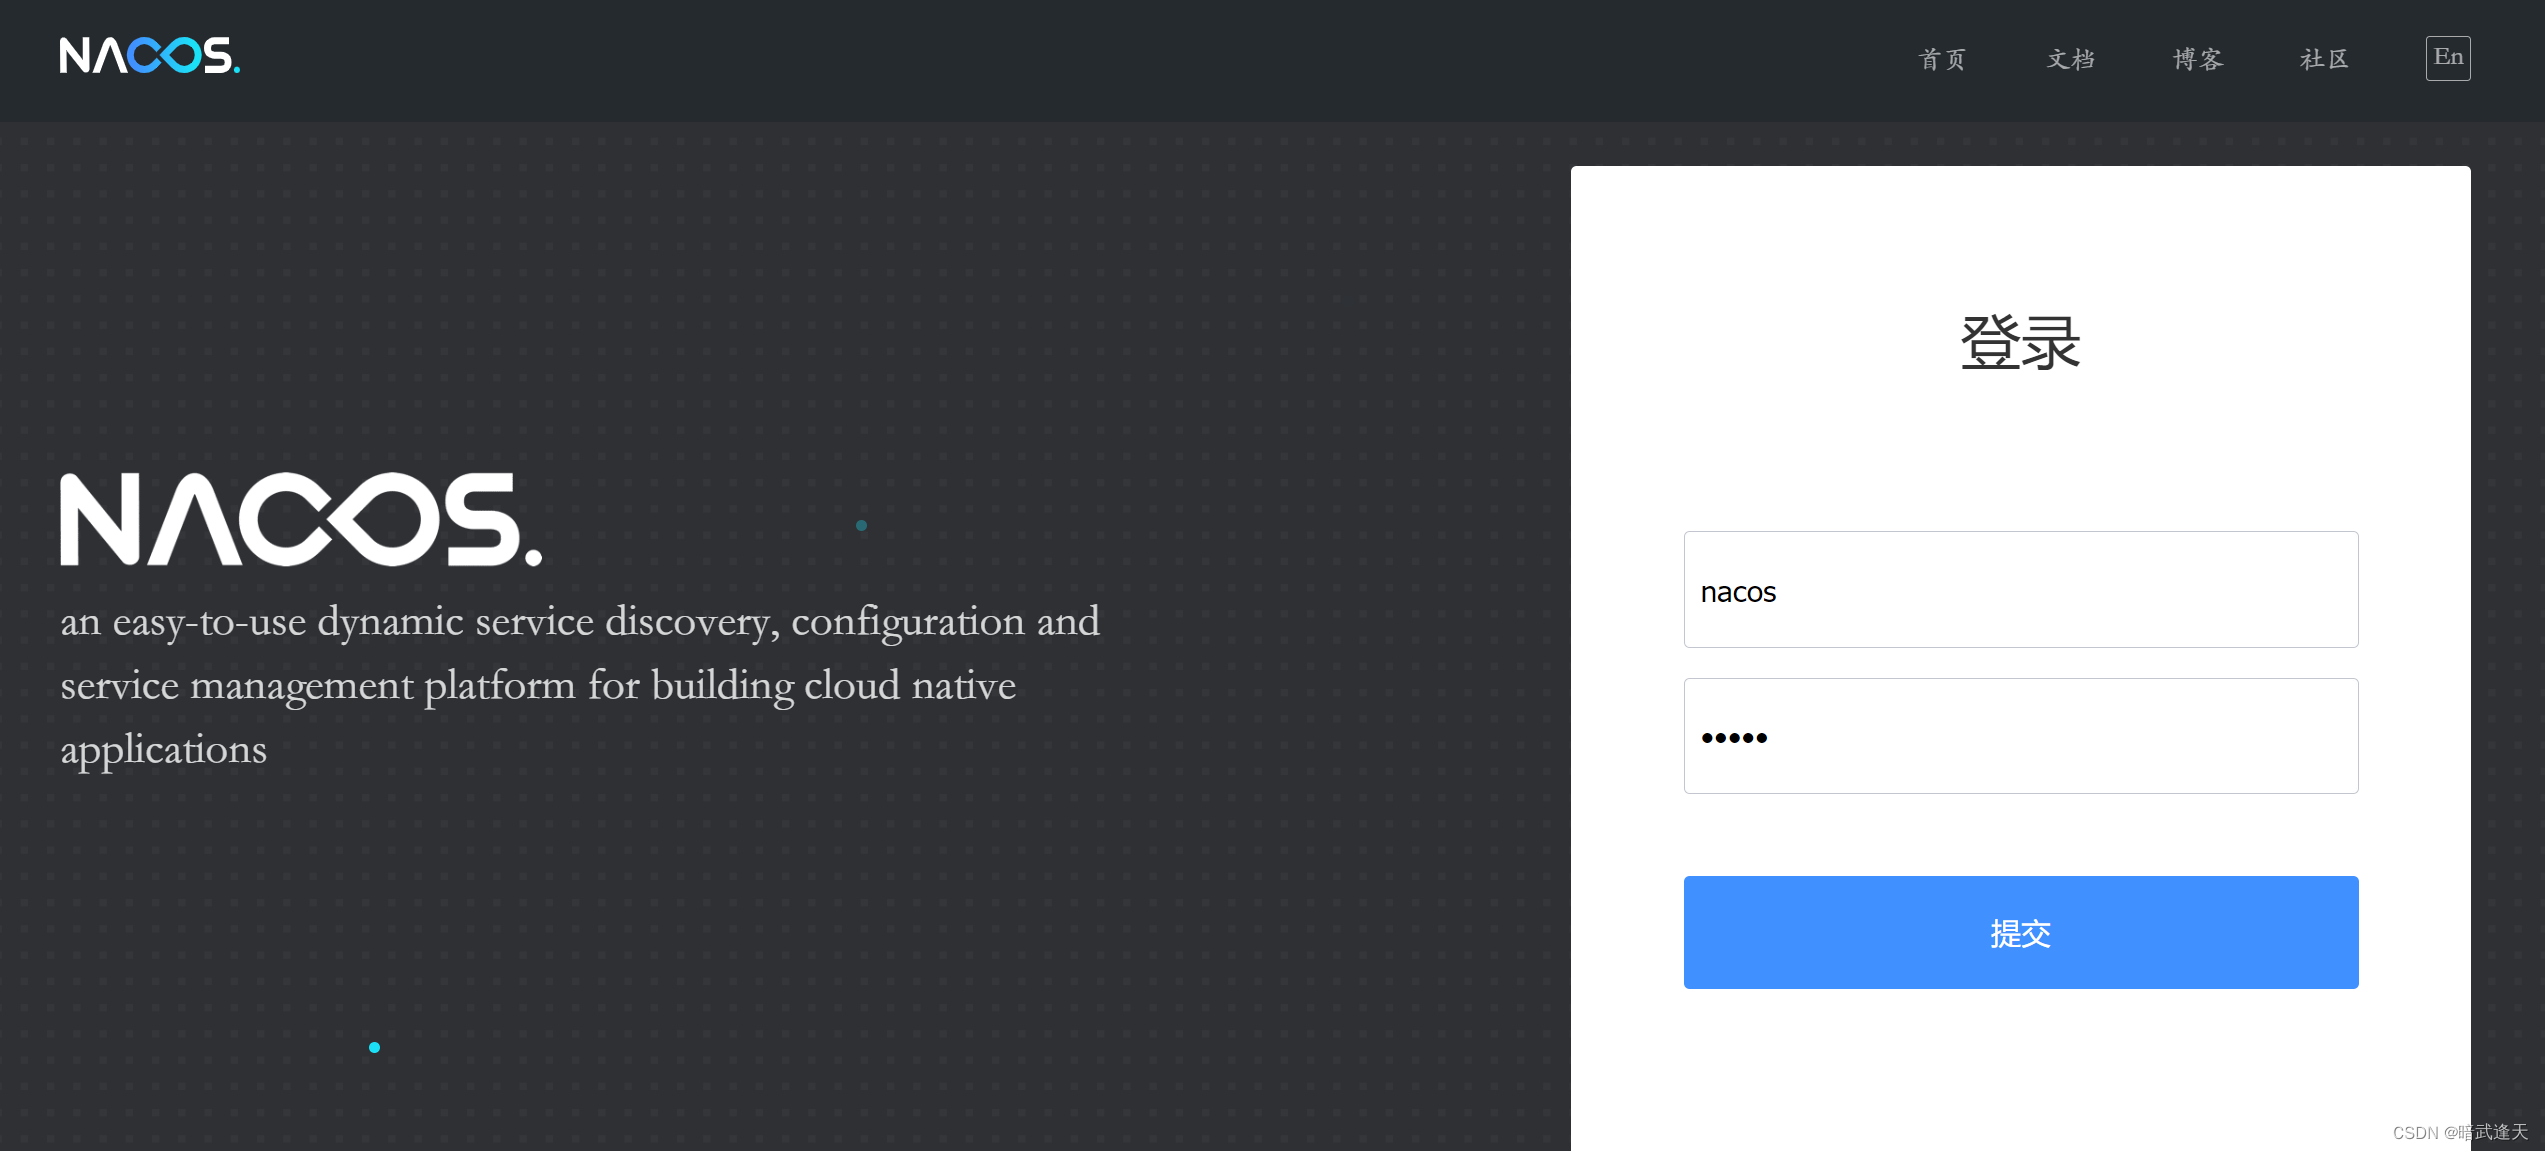Open the 首页 home page link

[1942, 59]
